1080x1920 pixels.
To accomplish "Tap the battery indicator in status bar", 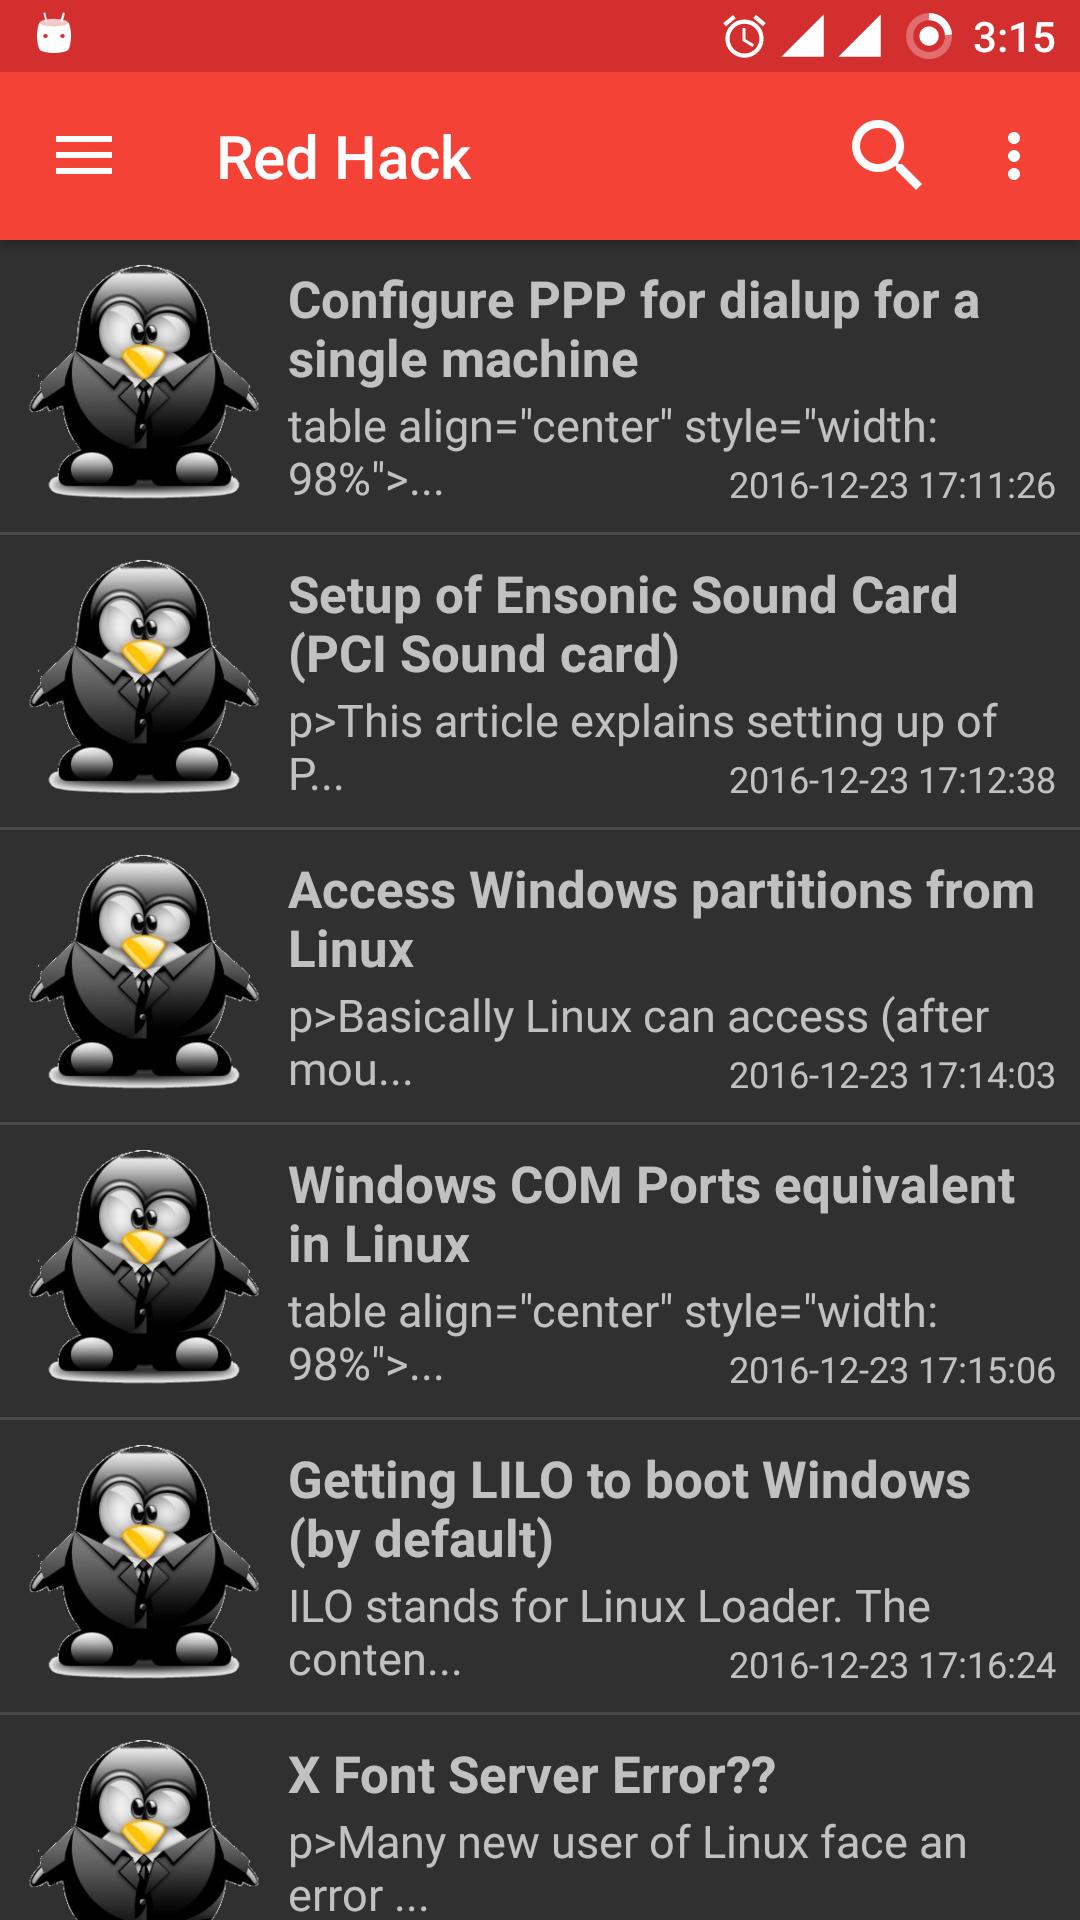I will click(929, 37).
